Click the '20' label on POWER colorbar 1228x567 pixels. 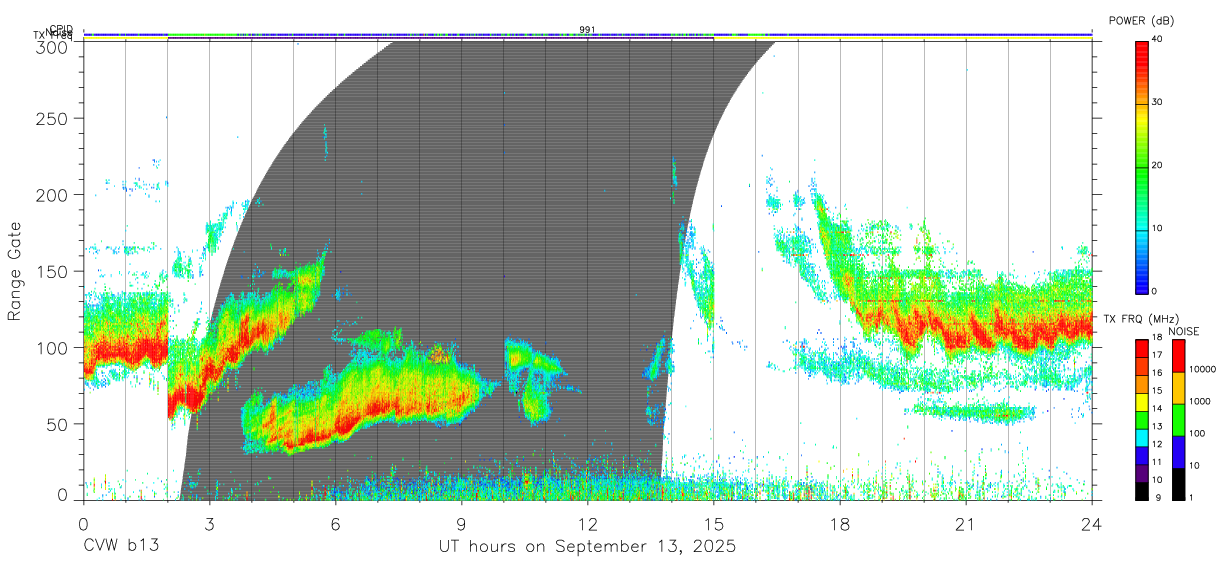pyautogui.click(x=1159, y=165)
